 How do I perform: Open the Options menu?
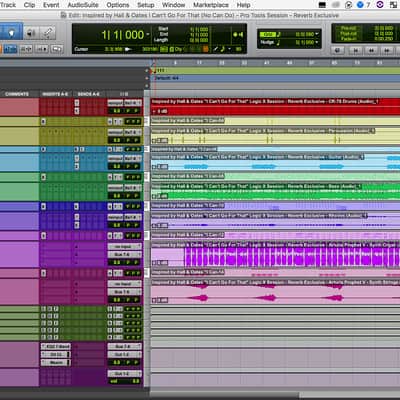click(118, 5)
